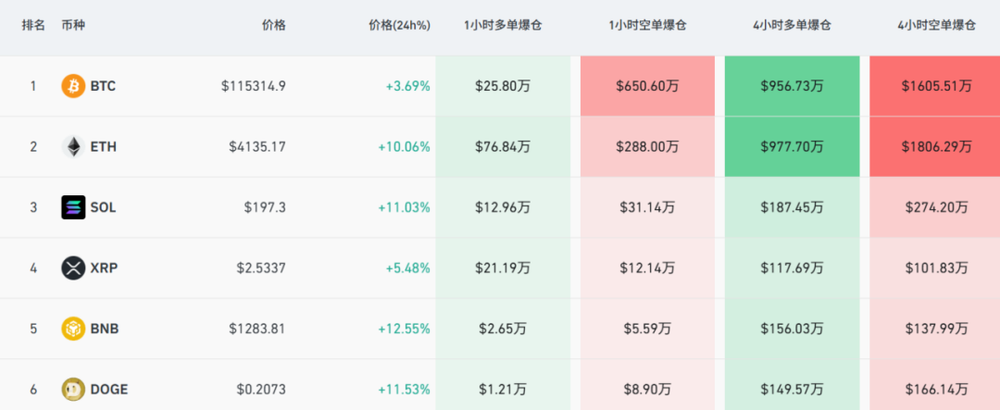
Task: Click the 排名 column header
Action: (x=33, y=25)
